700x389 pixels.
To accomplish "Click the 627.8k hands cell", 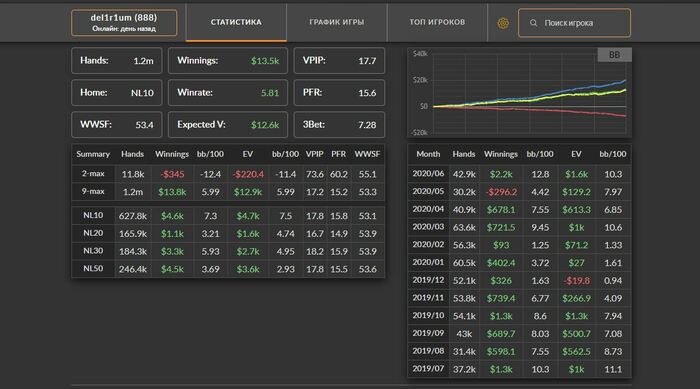I will coord(133,216).
